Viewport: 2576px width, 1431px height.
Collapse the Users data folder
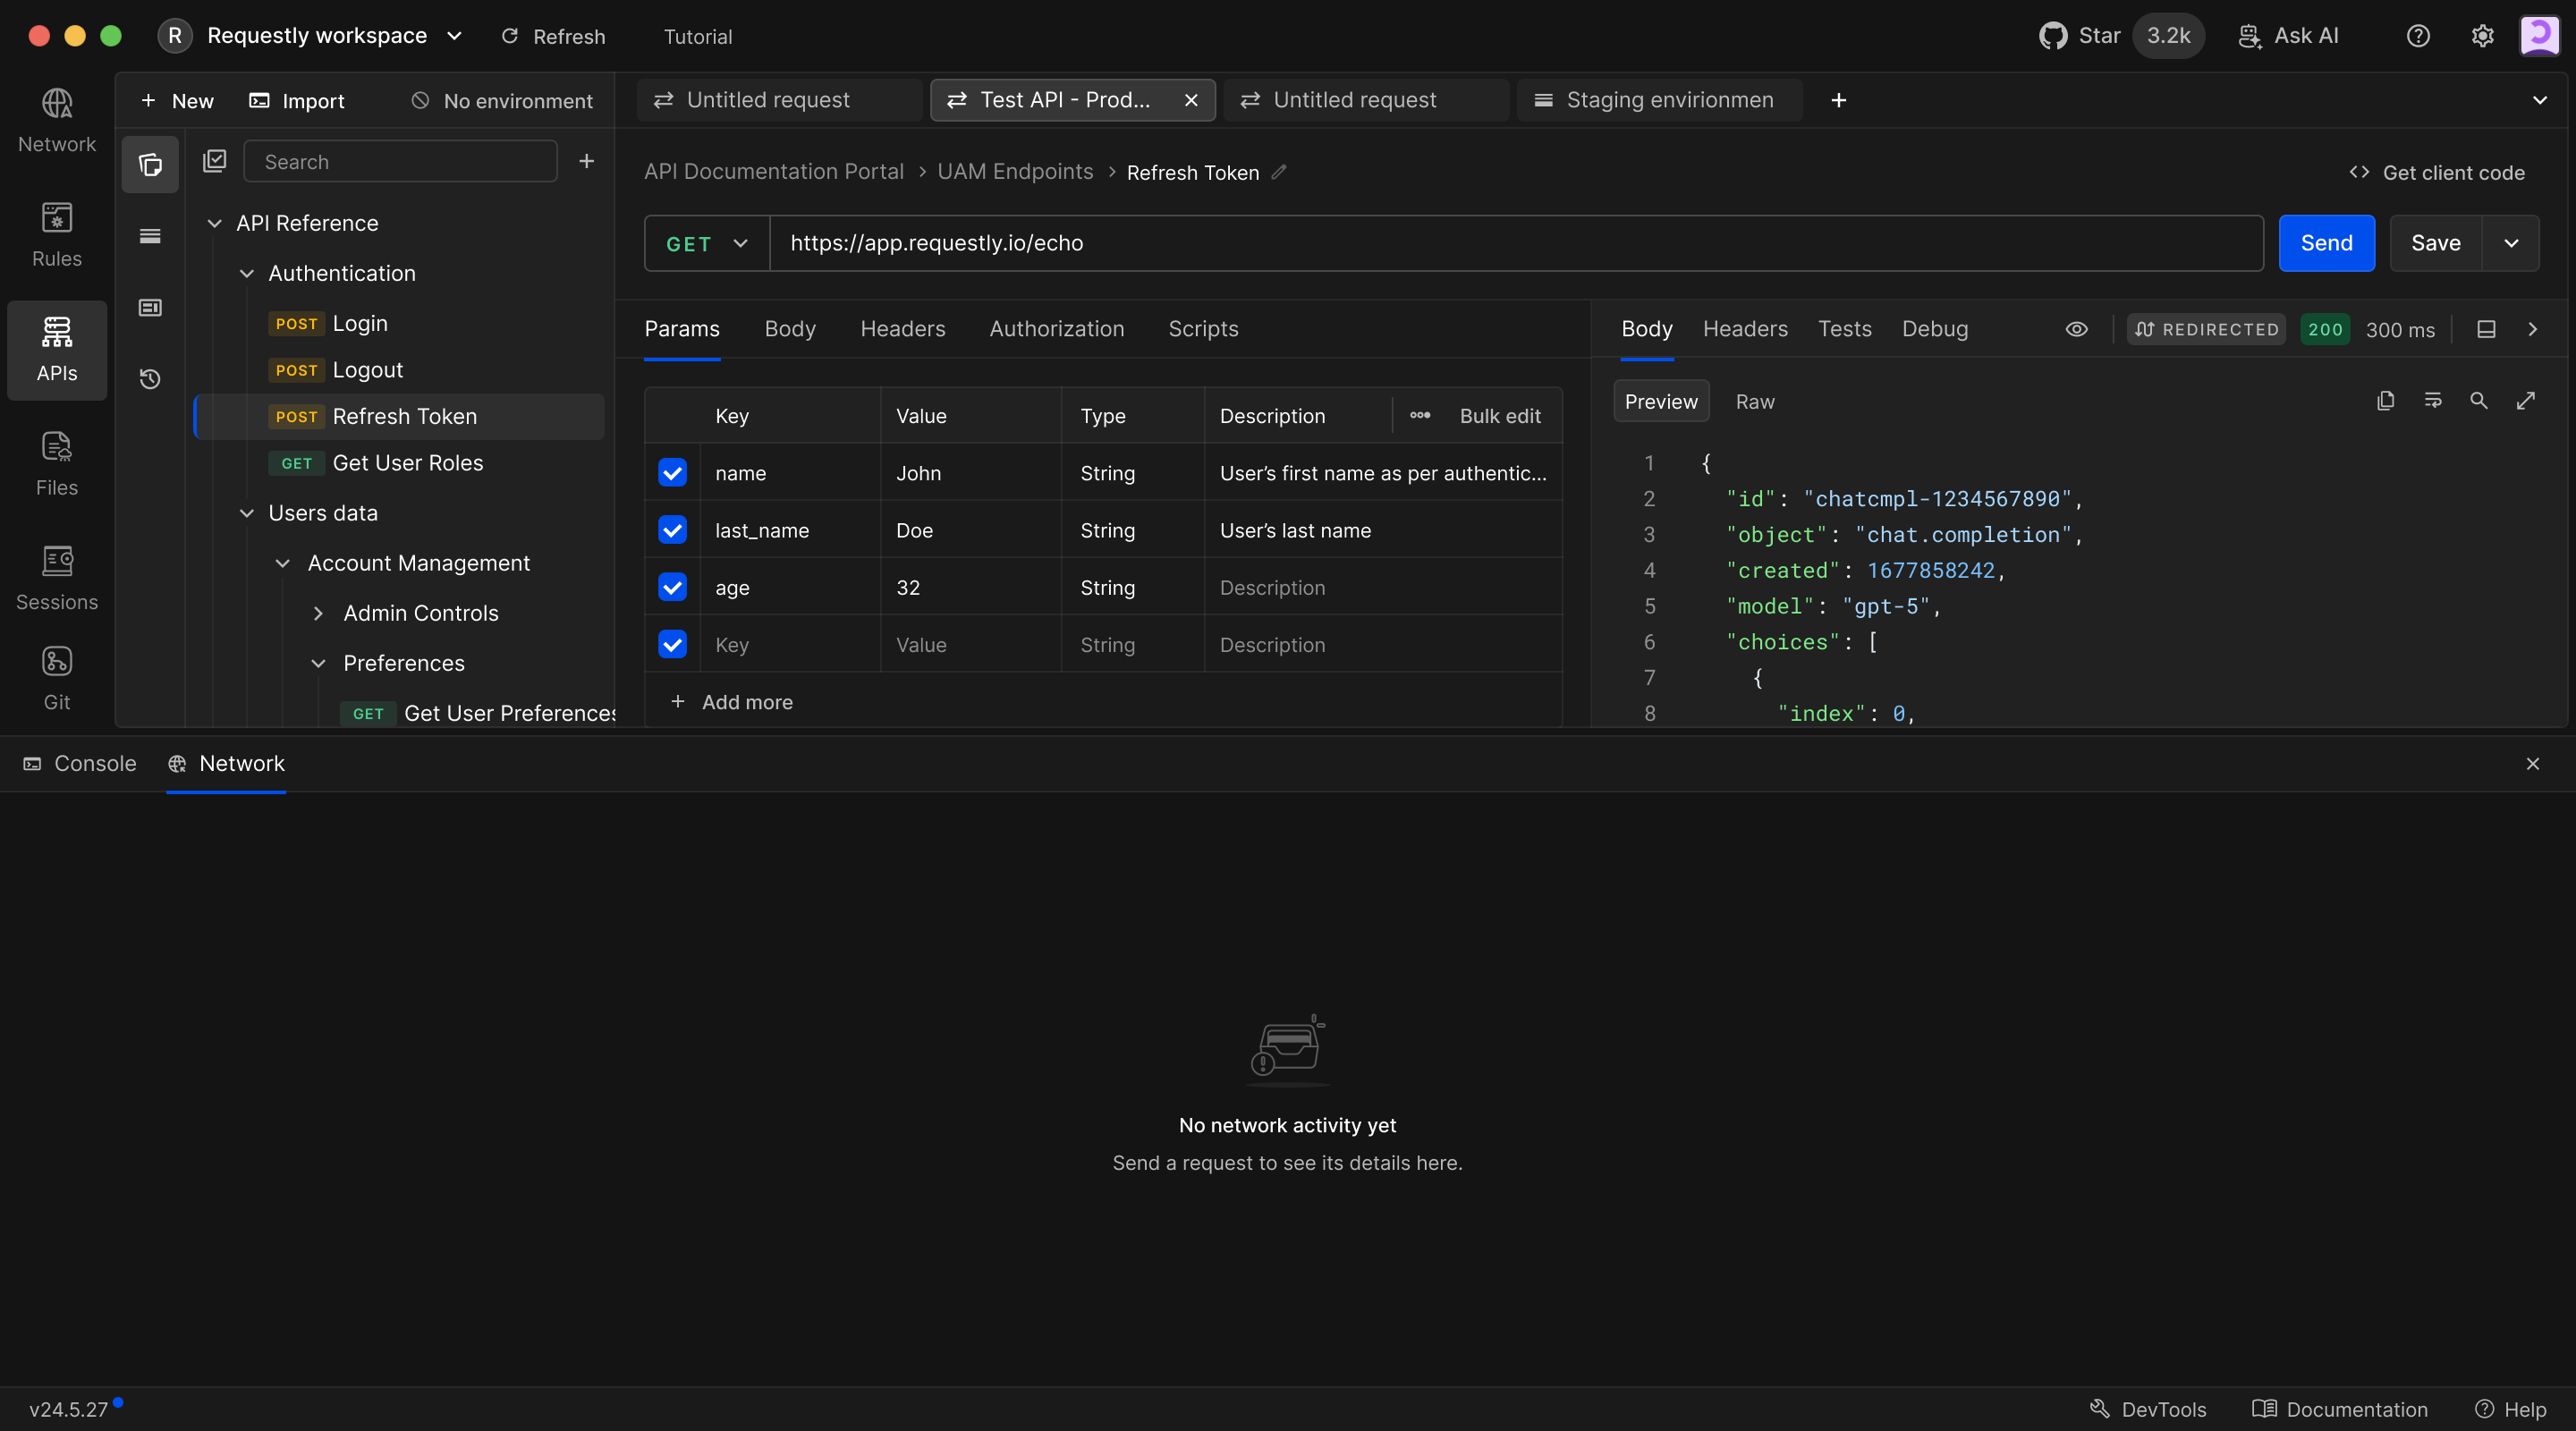247,513
